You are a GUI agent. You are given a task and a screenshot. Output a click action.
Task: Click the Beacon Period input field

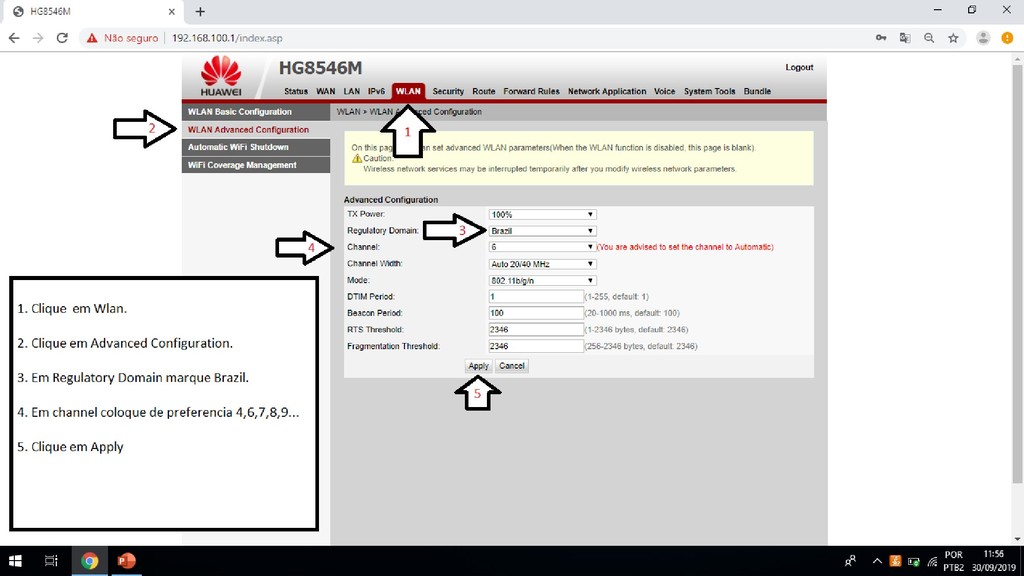pos(536,313)
